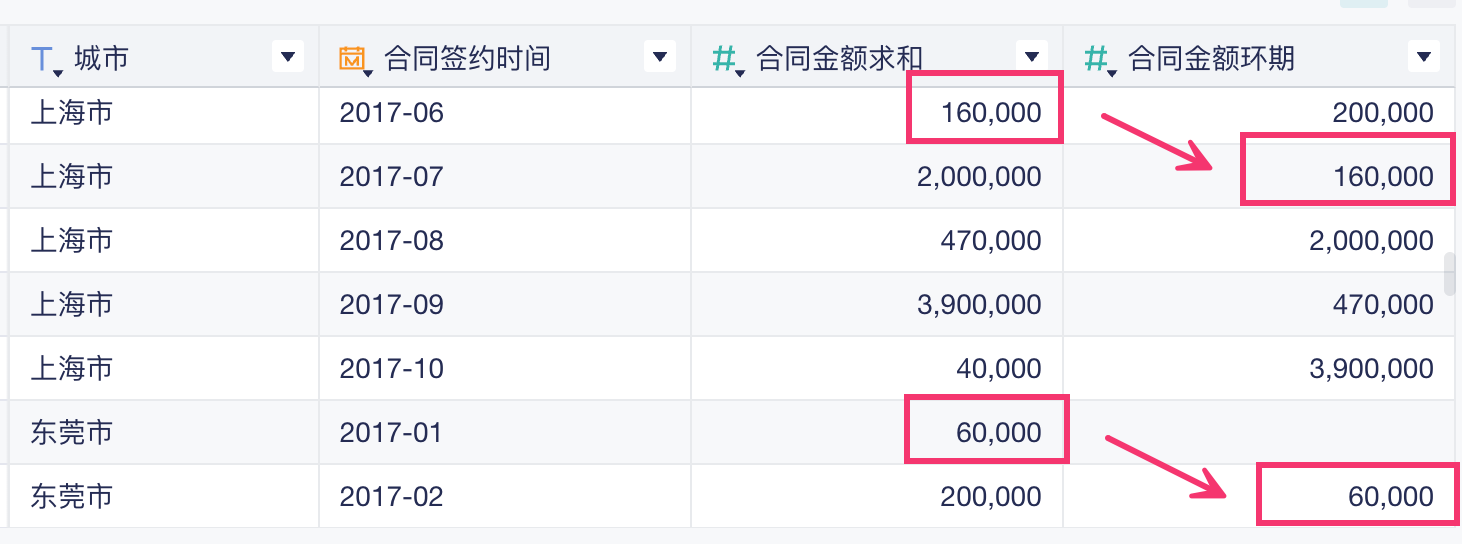Select the 合同签约时间 column header label
Viewport: 1462px width, 544px height.
468,59
